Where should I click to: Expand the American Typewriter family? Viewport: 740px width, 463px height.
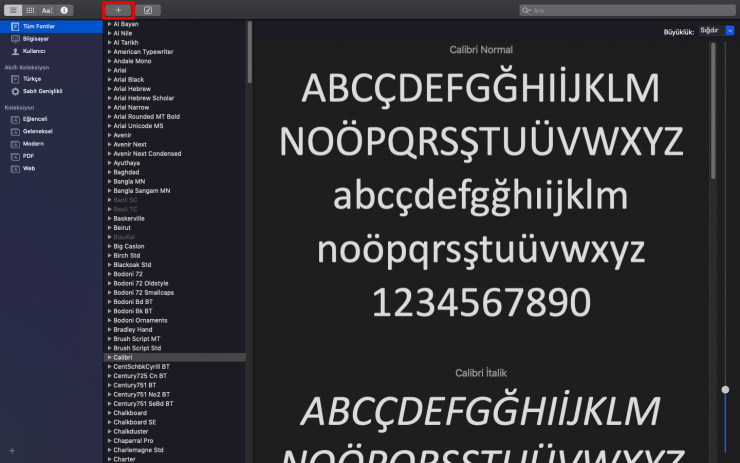click(x=109, y=51)
